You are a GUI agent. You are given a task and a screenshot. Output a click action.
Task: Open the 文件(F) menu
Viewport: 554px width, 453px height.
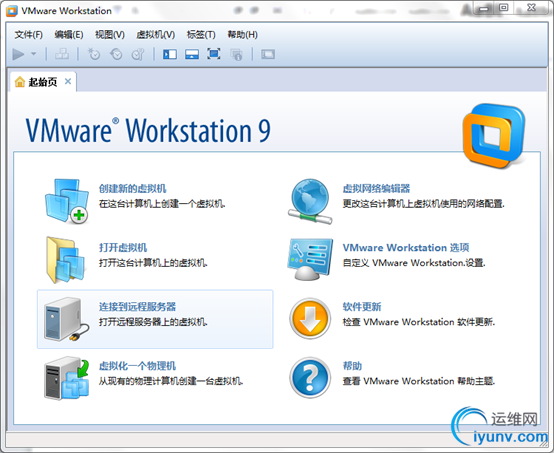29,35
